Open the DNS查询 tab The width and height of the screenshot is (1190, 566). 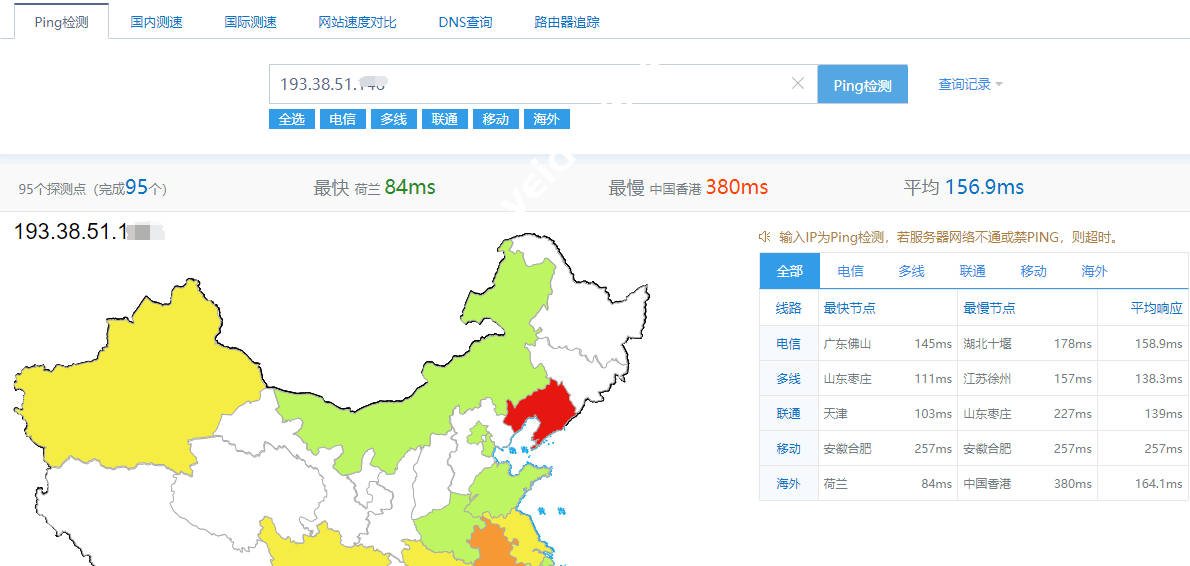[x=465, y=22]
